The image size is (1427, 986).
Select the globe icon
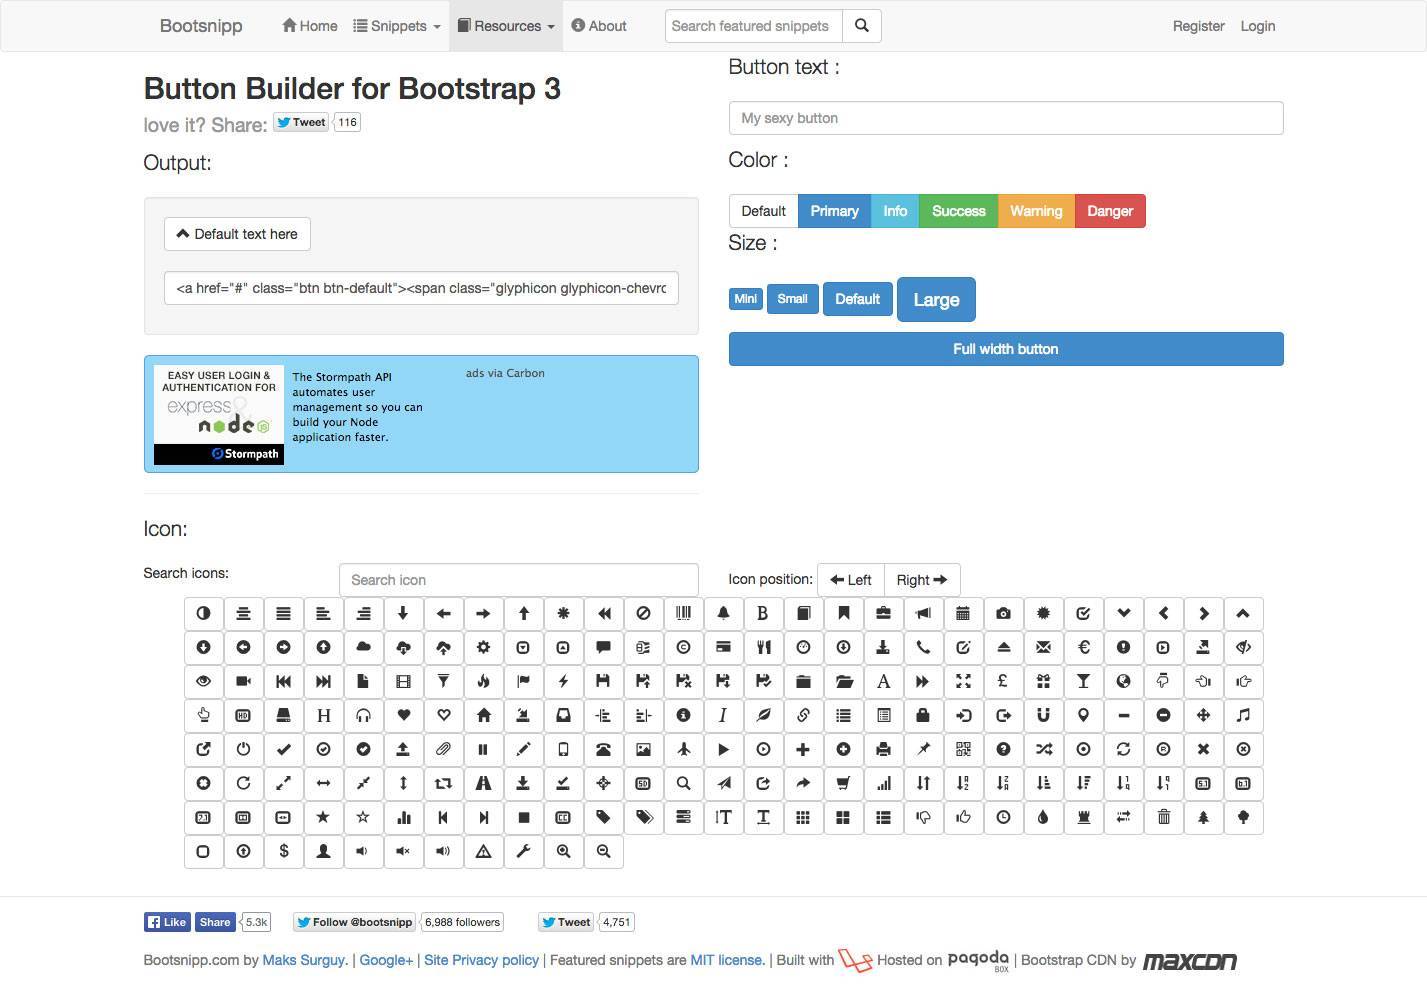[1123, 681]
